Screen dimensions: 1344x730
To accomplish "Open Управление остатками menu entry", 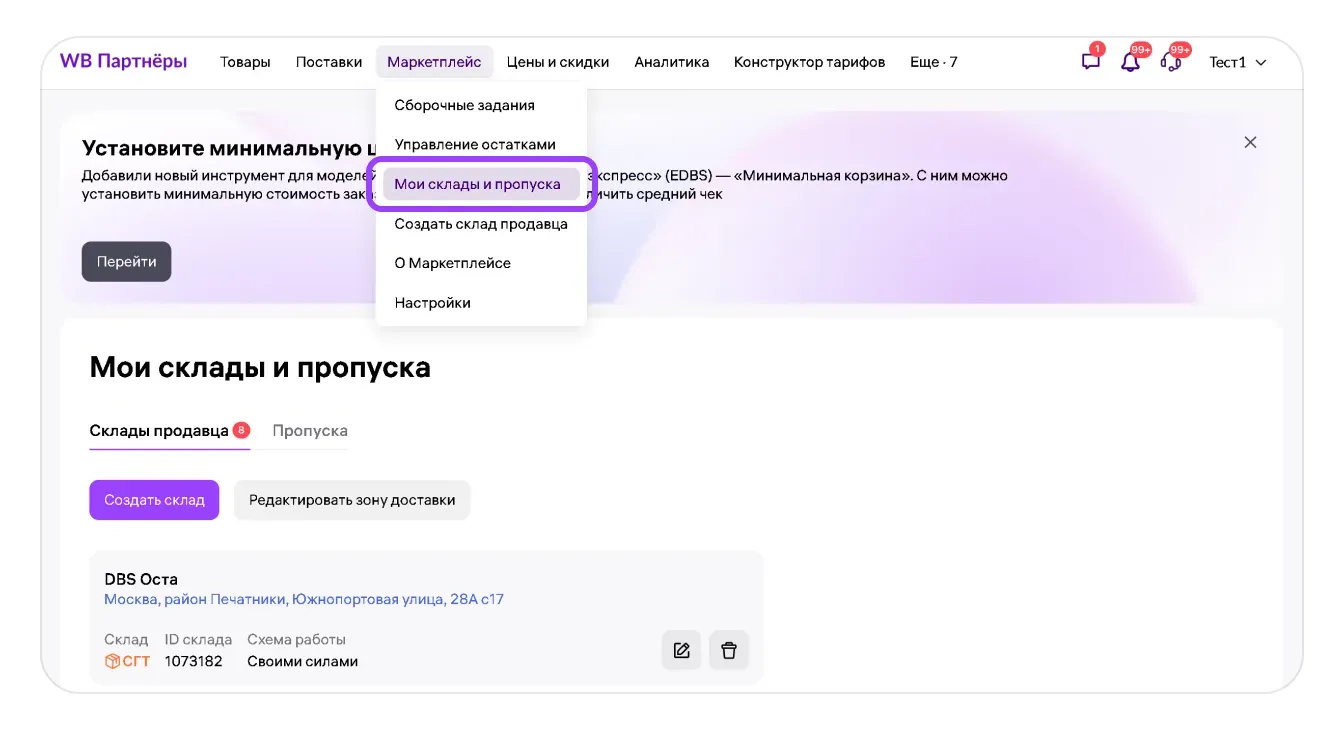I will tap(474, 144).
